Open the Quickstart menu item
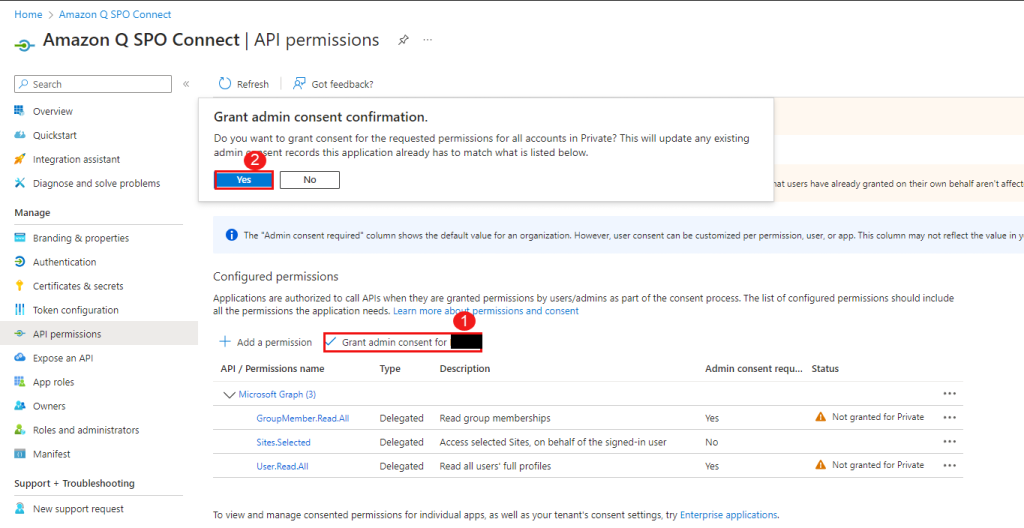1024x528 pixels. [x=55, y=135]
